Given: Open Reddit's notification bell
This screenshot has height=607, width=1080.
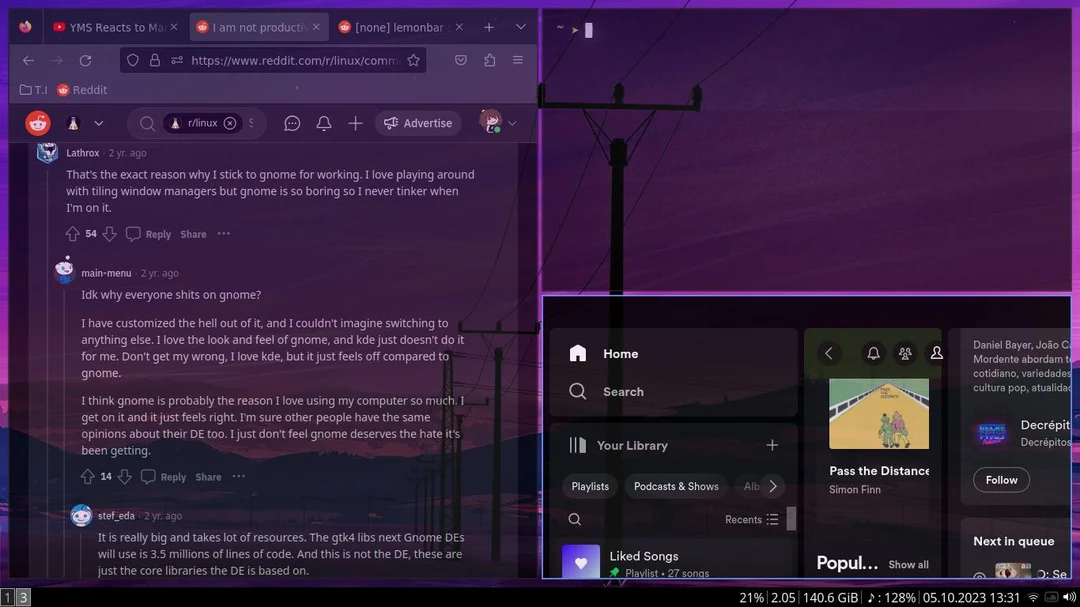Looking at the screenshot, I should coord(323,122).
